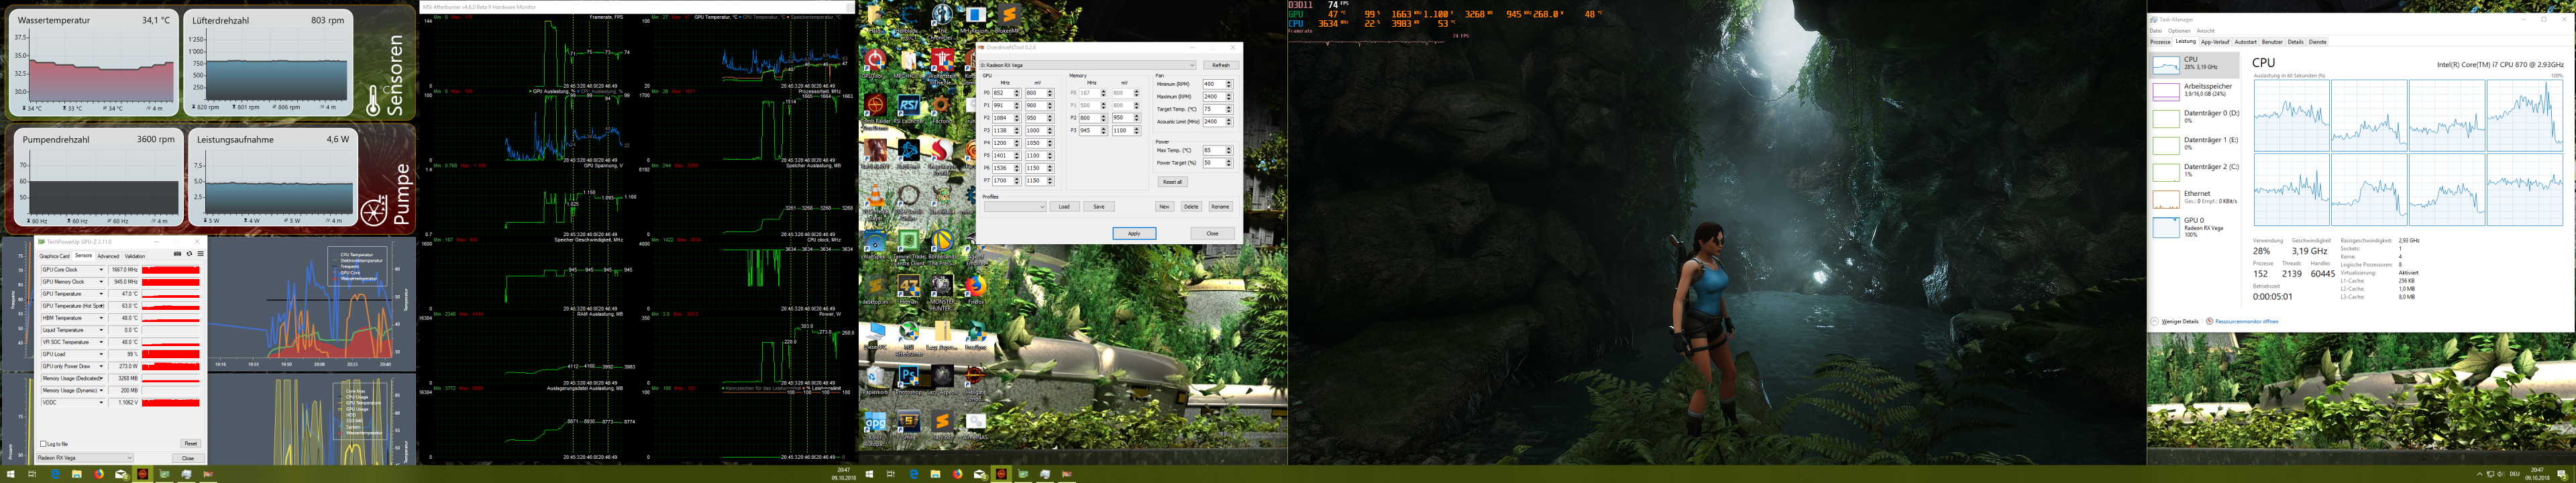The image size is (2576, 483).
Task: Open the GPU-Z screenshot camera icon
Action: (x=178, y=254)
